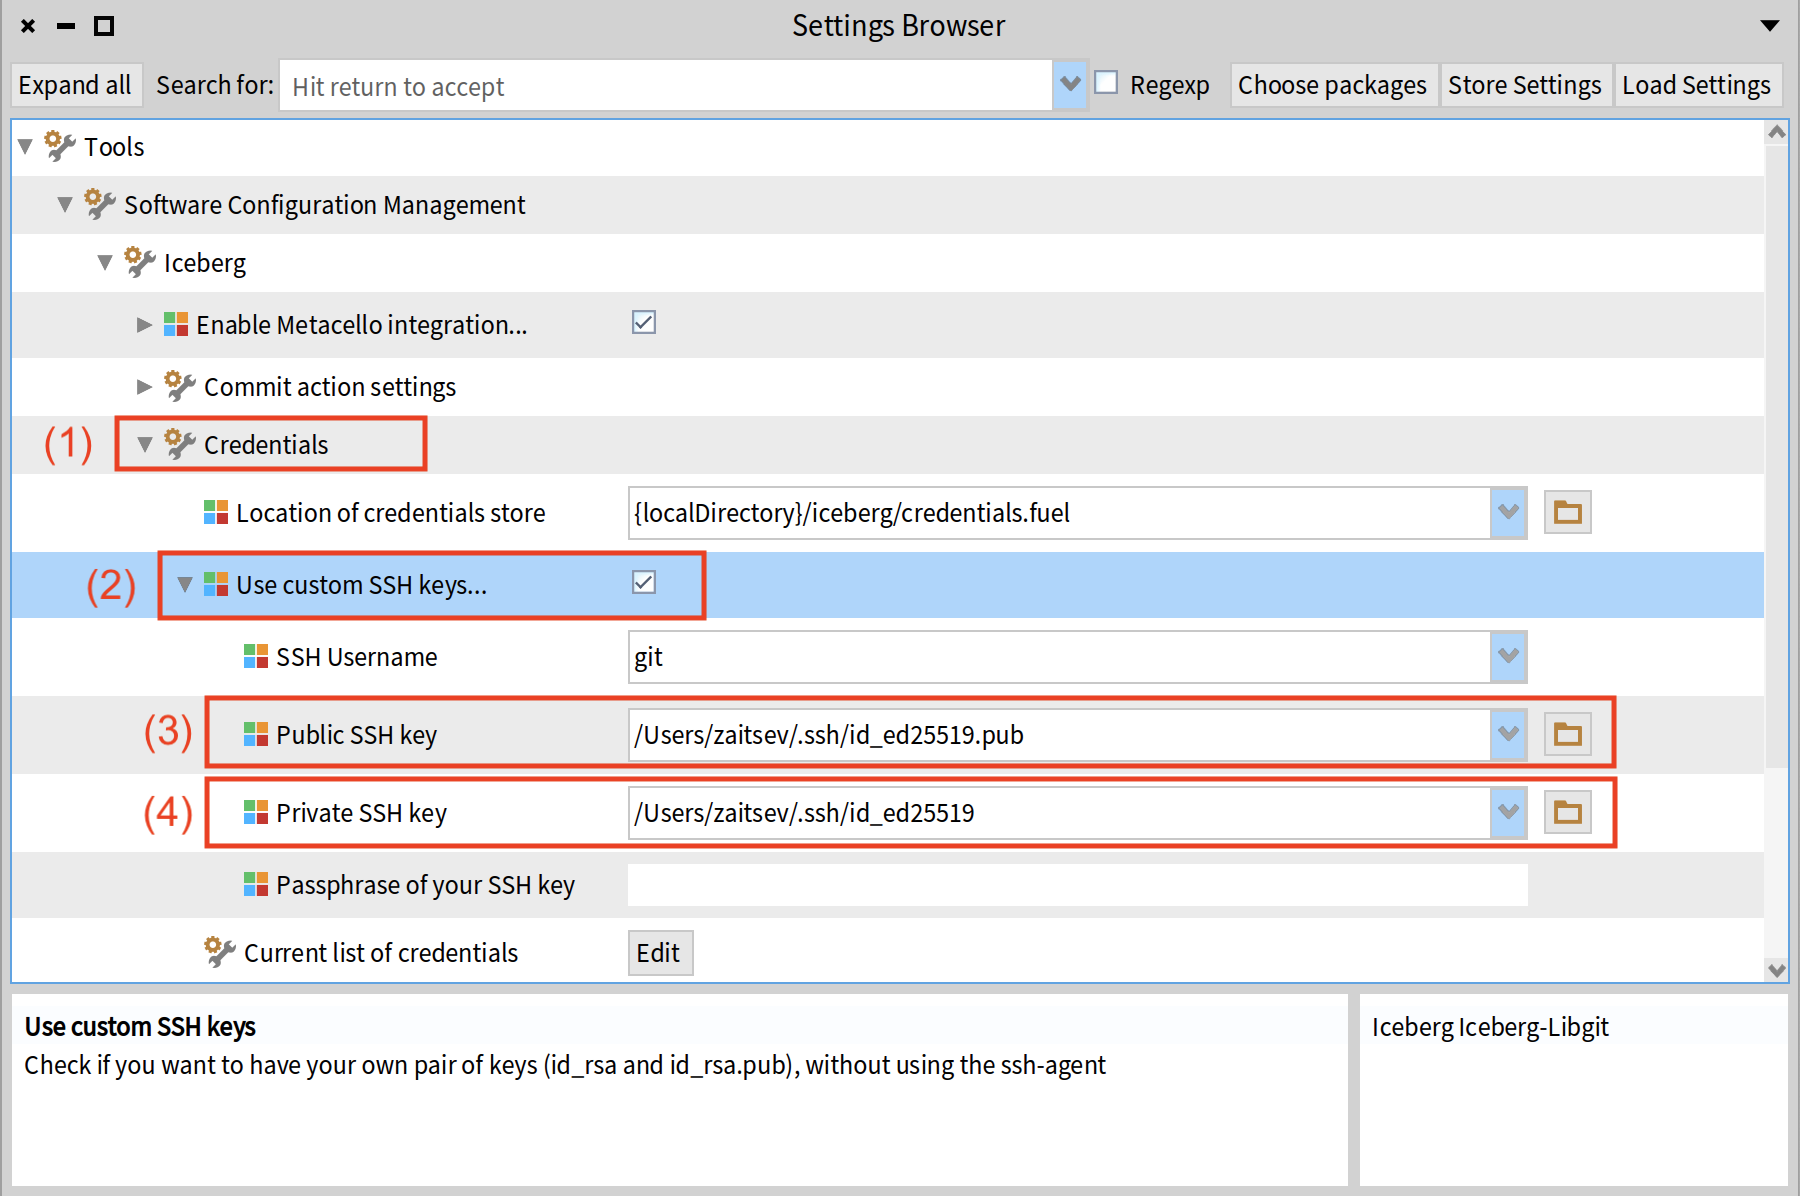Click the Passphrase of your SSH key field

coord(1077,885)
